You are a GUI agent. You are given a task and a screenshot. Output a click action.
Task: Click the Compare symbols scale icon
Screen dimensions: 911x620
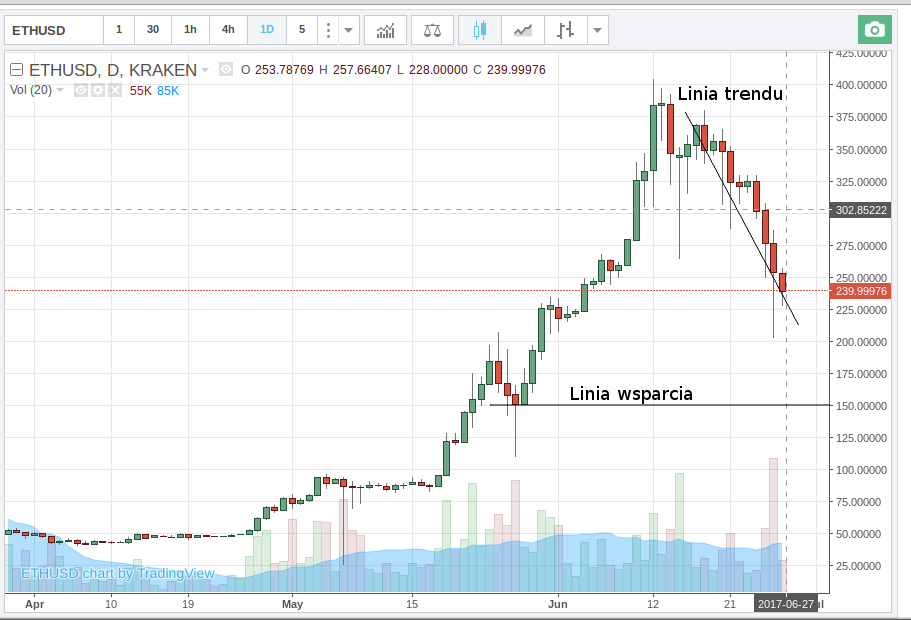click(432, 30)
